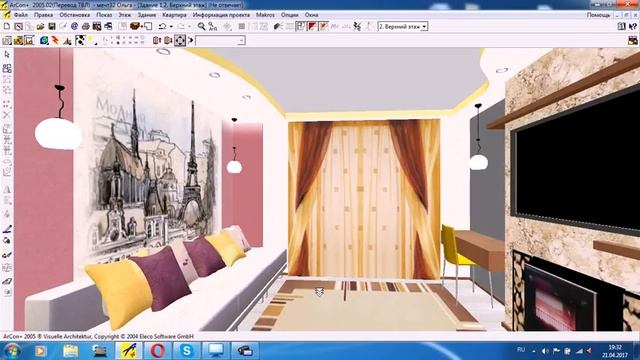Open Windows Explorer from taskbar
Screen dimensions: 640x360
click(70, 351)
